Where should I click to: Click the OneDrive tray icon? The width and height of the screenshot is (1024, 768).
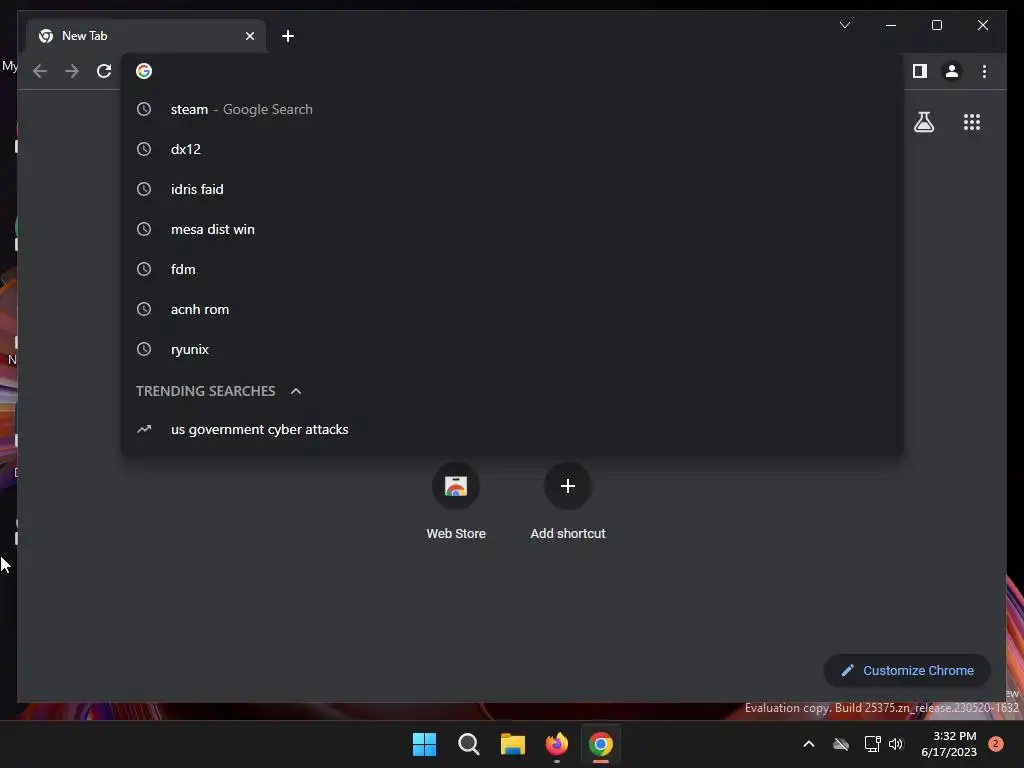tap(840, 744)
